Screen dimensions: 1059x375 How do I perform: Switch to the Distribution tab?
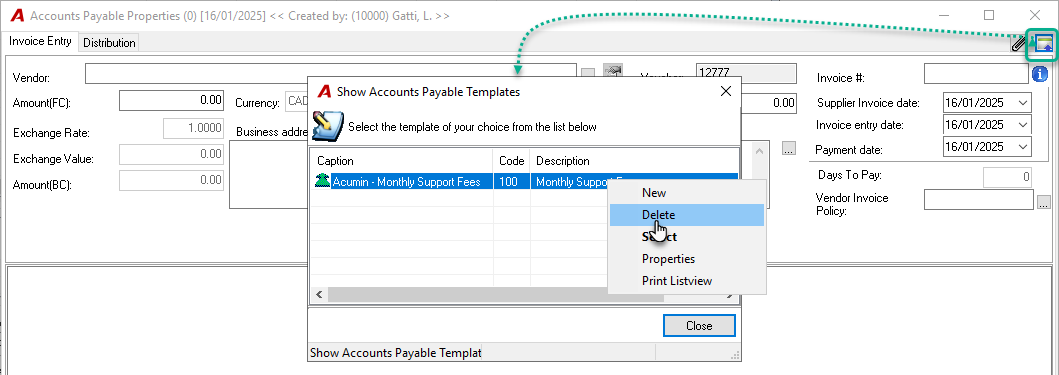click(x=109, y=43)
